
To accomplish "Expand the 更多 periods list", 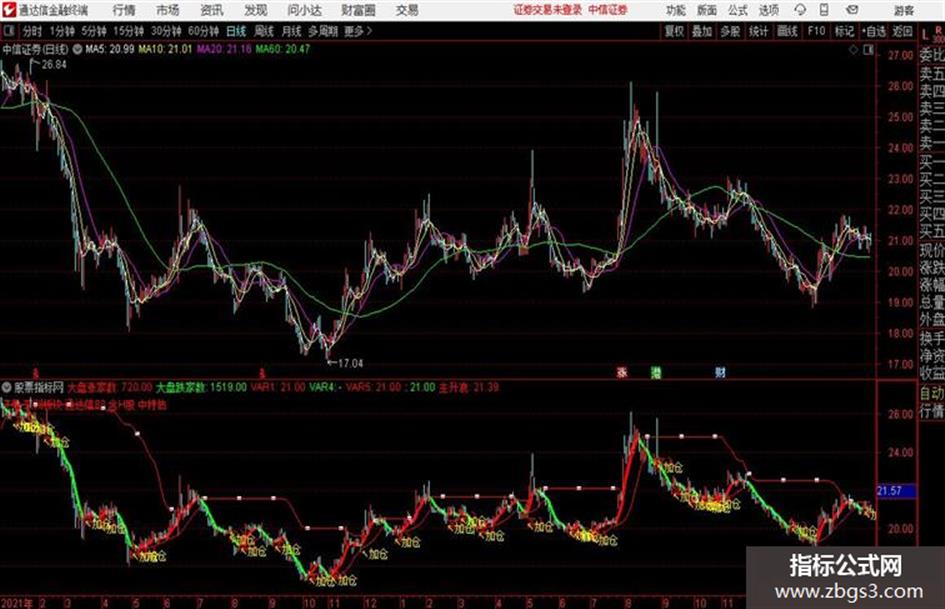I will 358,31.
